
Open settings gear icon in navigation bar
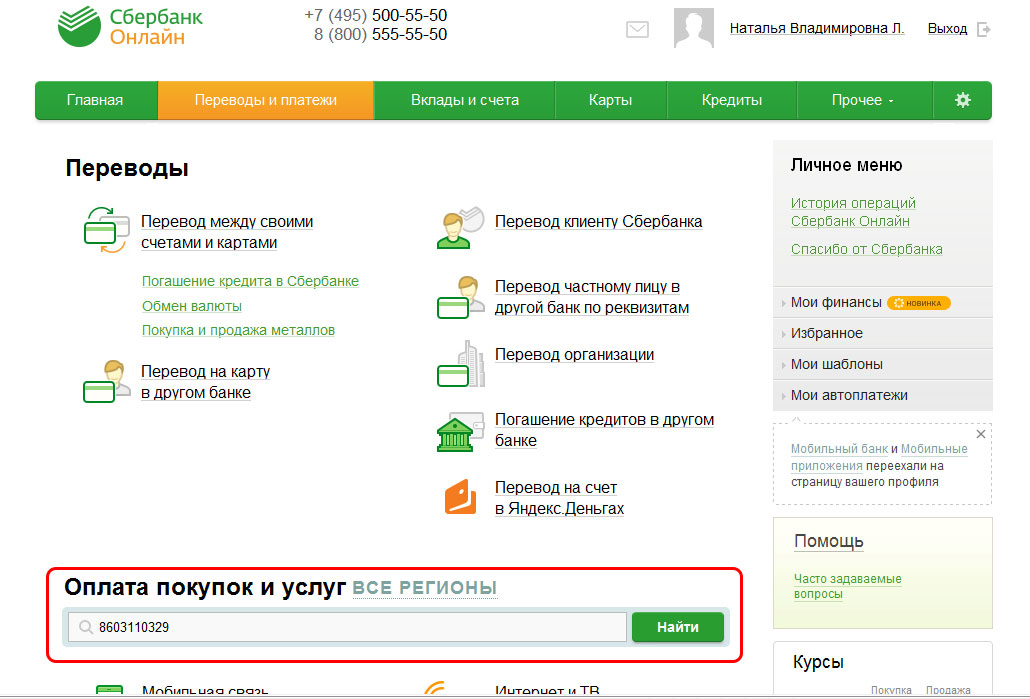pyautogui.click(x=962, y=100)
